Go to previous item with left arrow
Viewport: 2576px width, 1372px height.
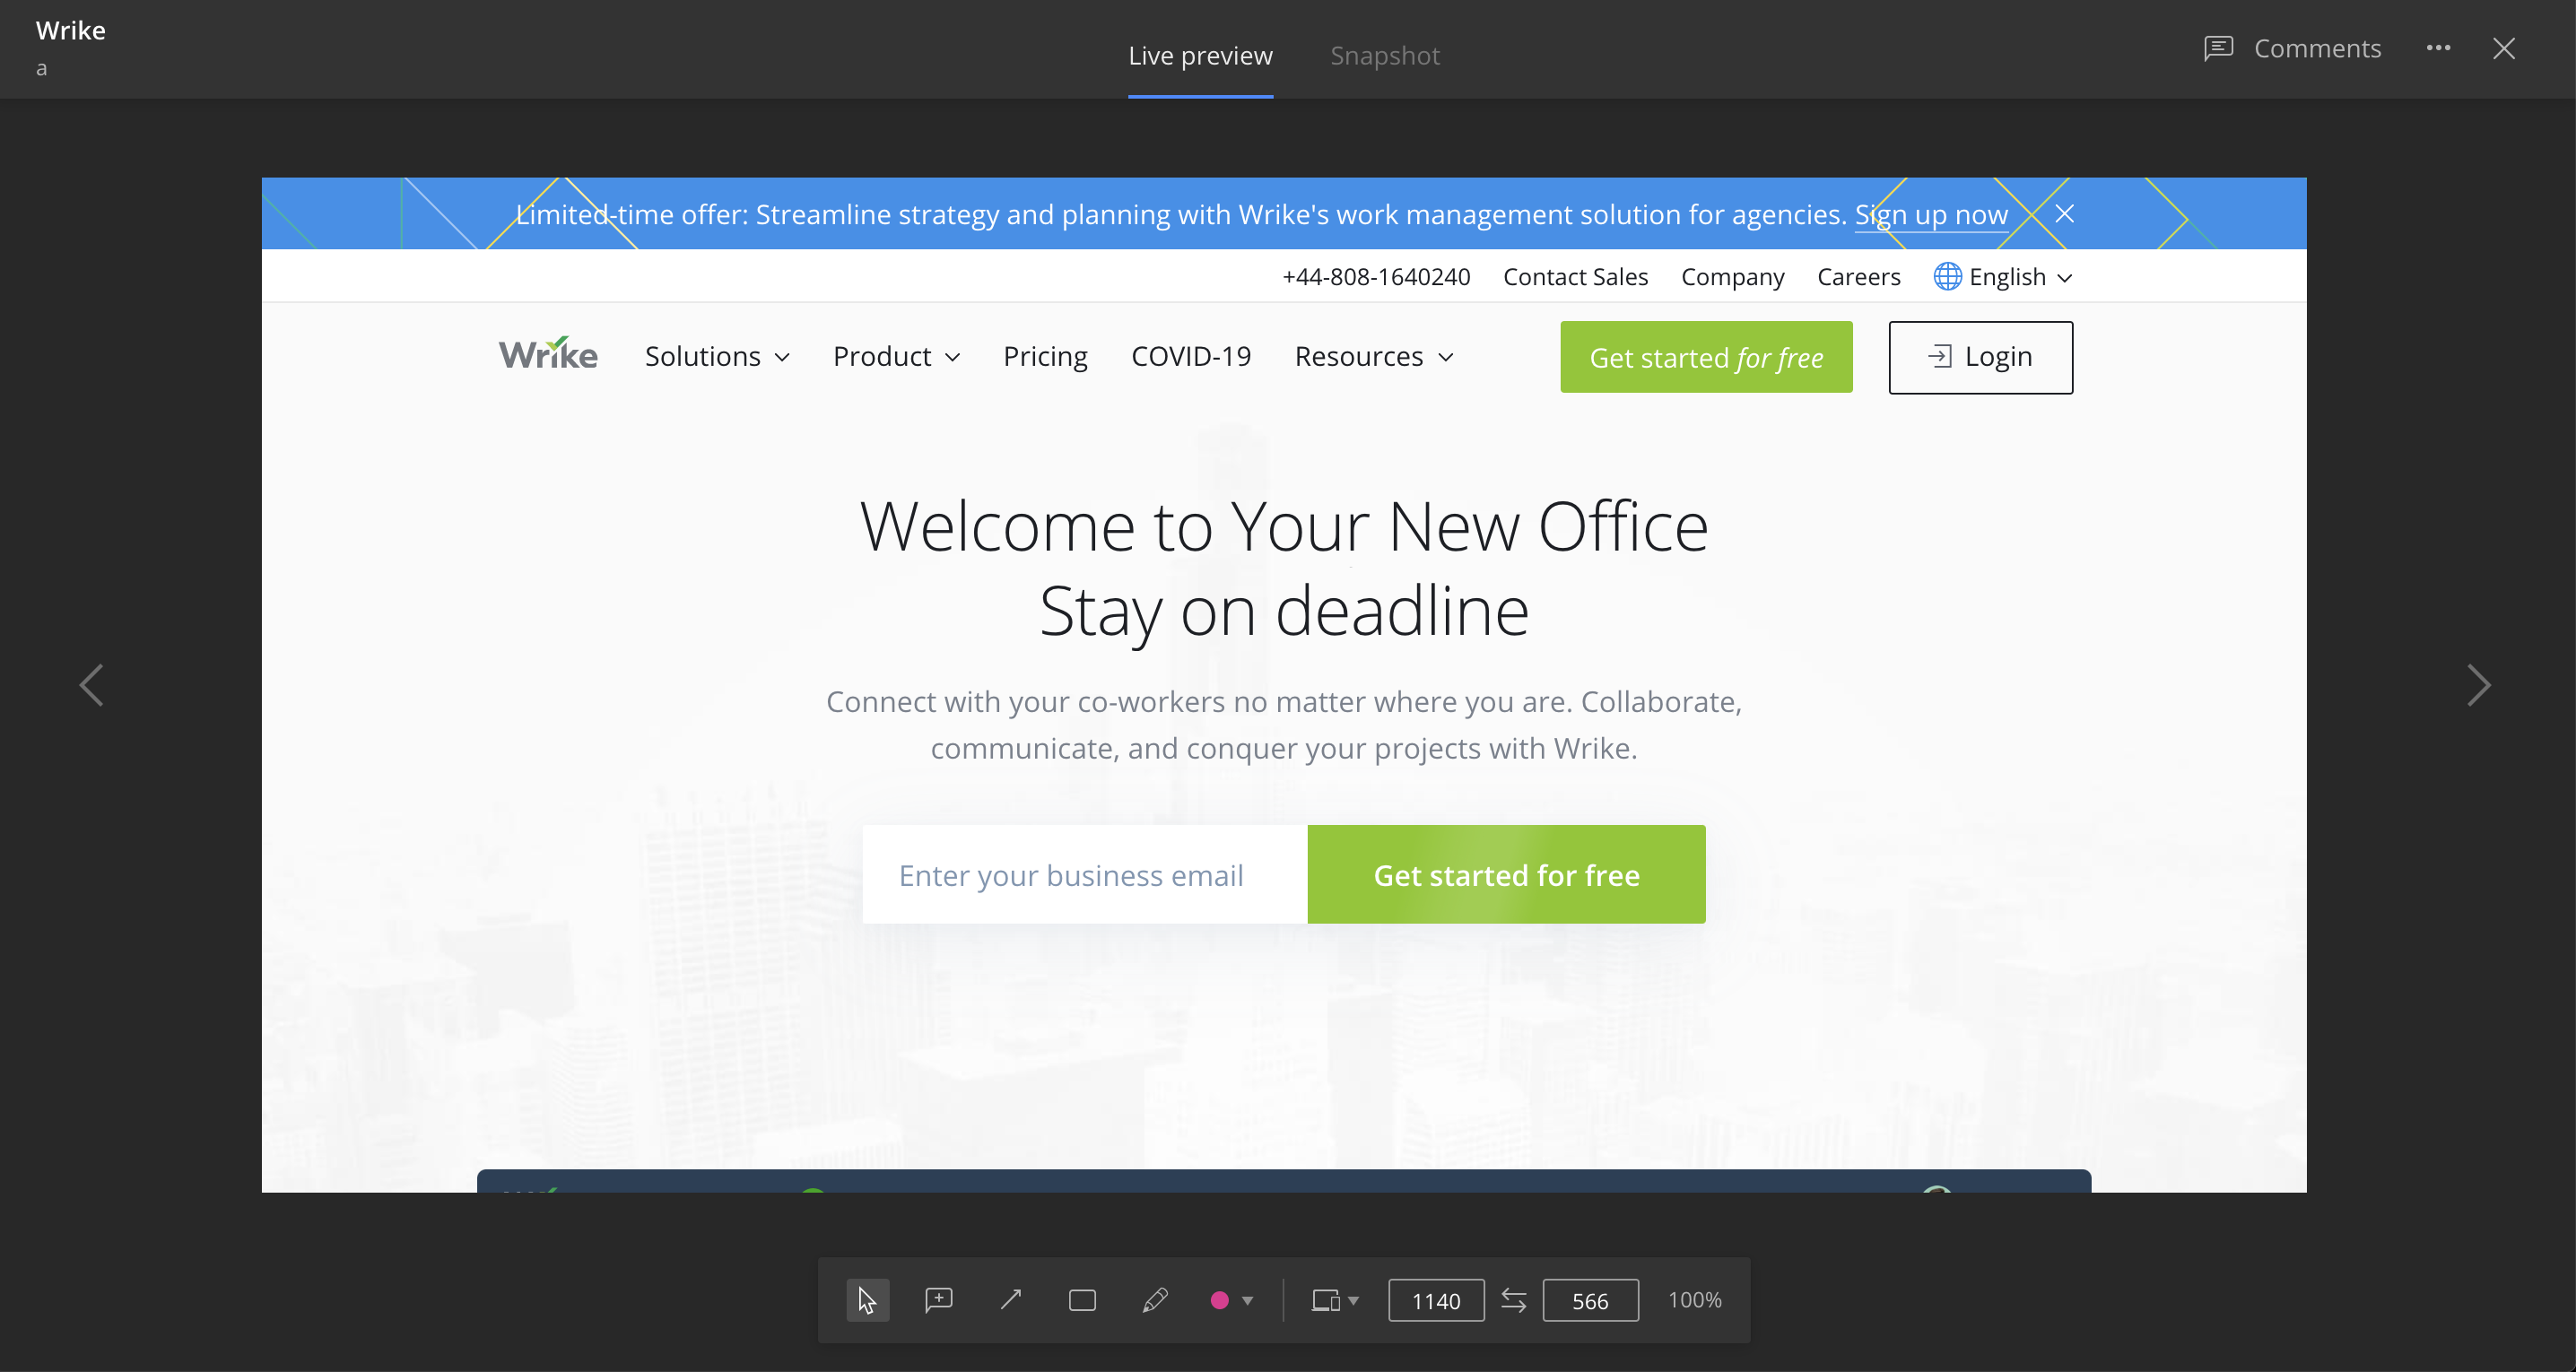91,685
